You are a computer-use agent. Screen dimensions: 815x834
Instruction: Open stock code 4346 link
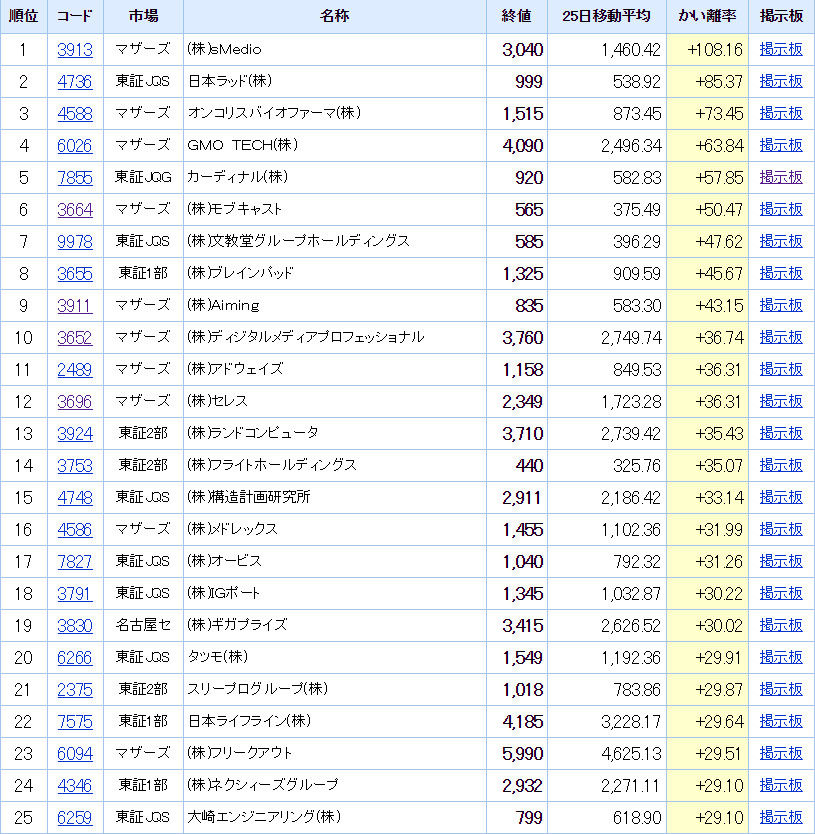coord(75,785)
